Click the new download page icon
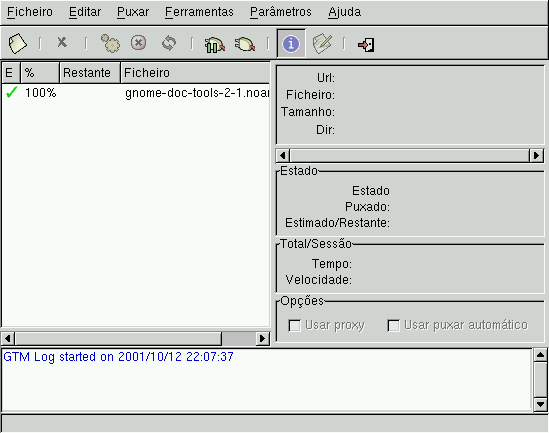Screen dimensions: 549x433 (x=17, y=43)
